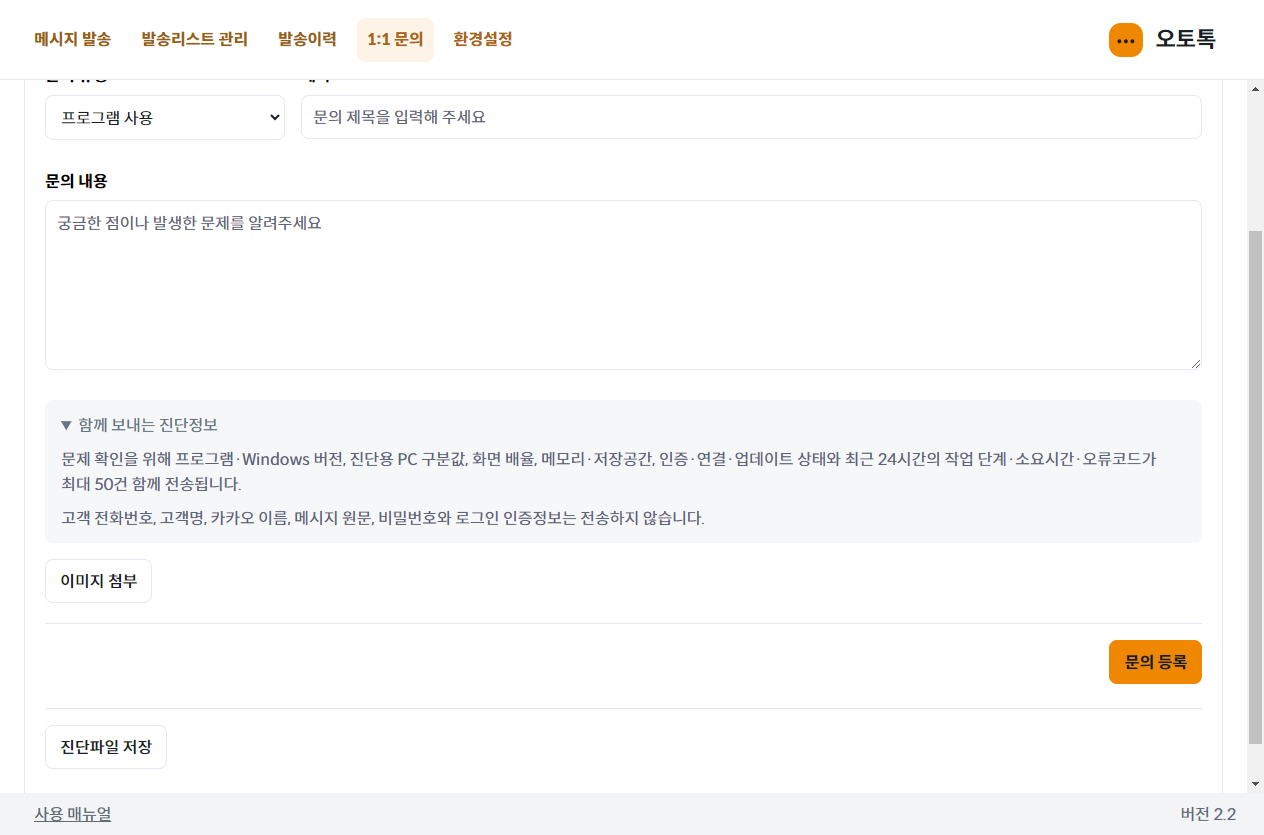Viewport: 1264px width, 835px height.
Task: Click the 이미지 첨부 button
Action: [x=98, y=581]
